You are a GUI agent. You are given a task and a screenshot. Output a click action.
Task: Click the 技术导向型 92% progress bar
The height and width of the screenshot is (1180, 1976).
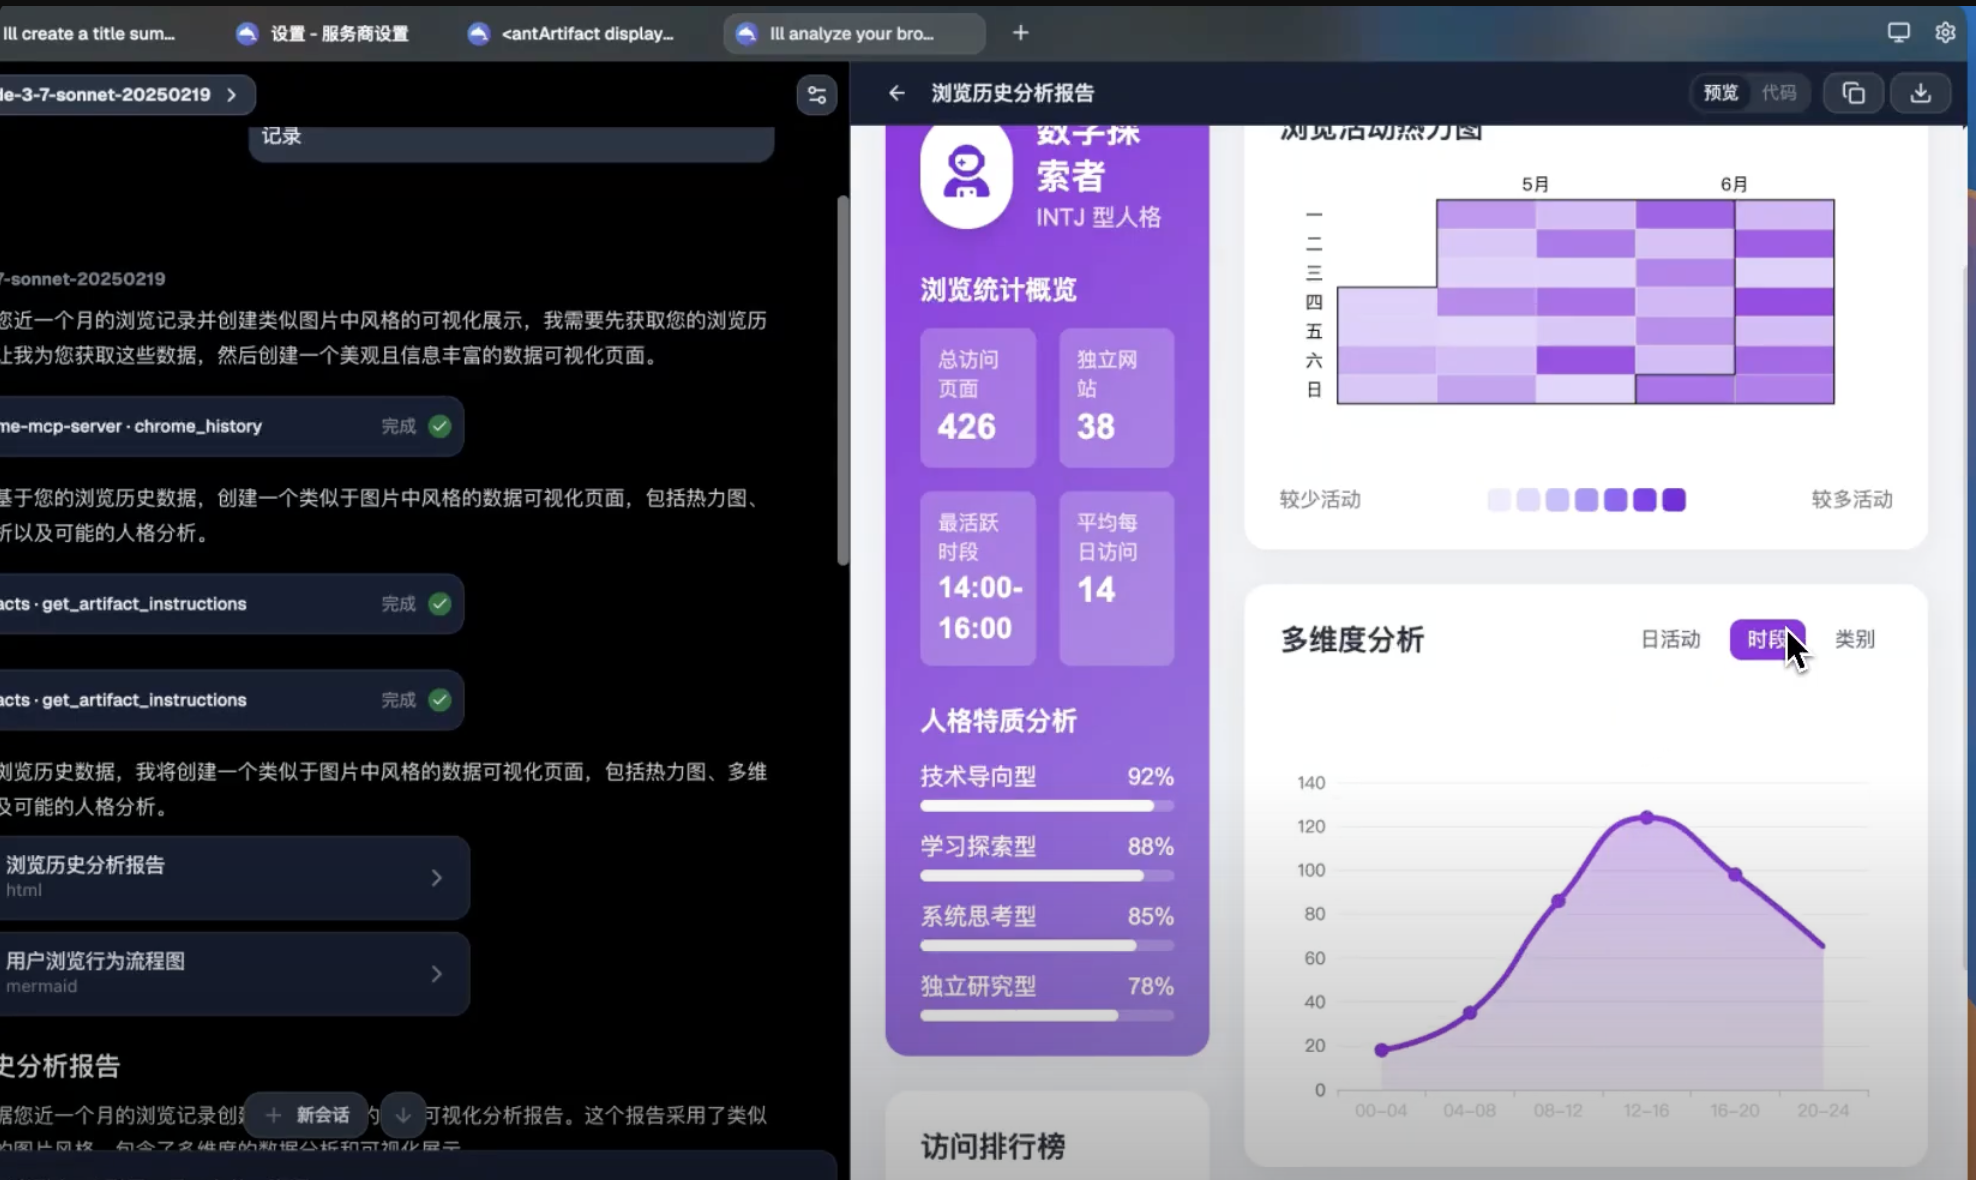tap(1047, 806)
